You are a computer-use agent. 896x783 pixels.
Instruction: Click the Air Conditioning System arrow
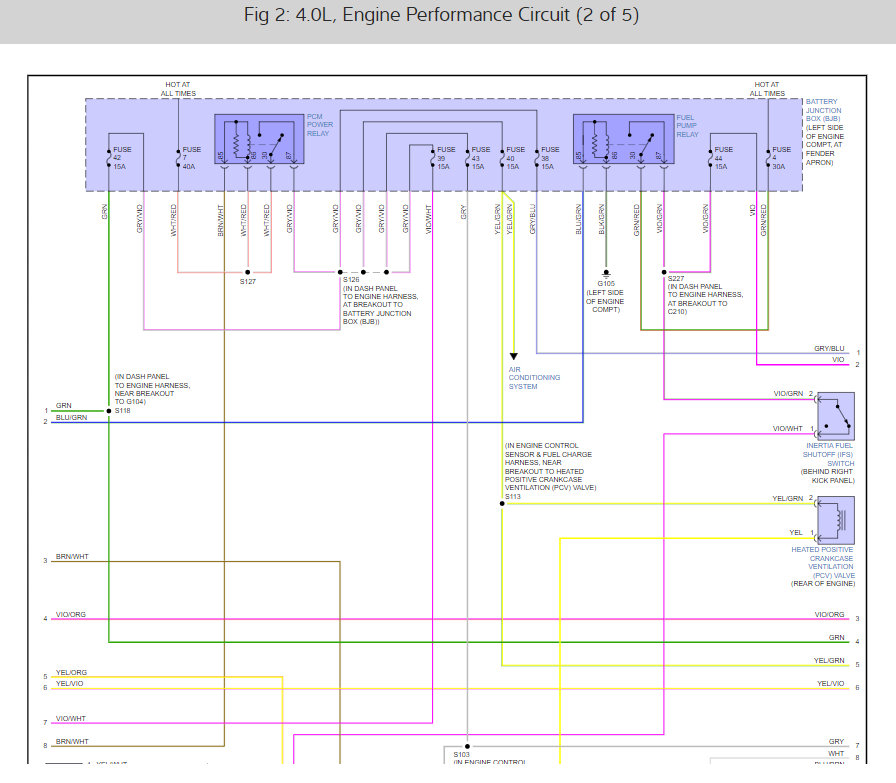pyautogui.click(x=514, y=356)
